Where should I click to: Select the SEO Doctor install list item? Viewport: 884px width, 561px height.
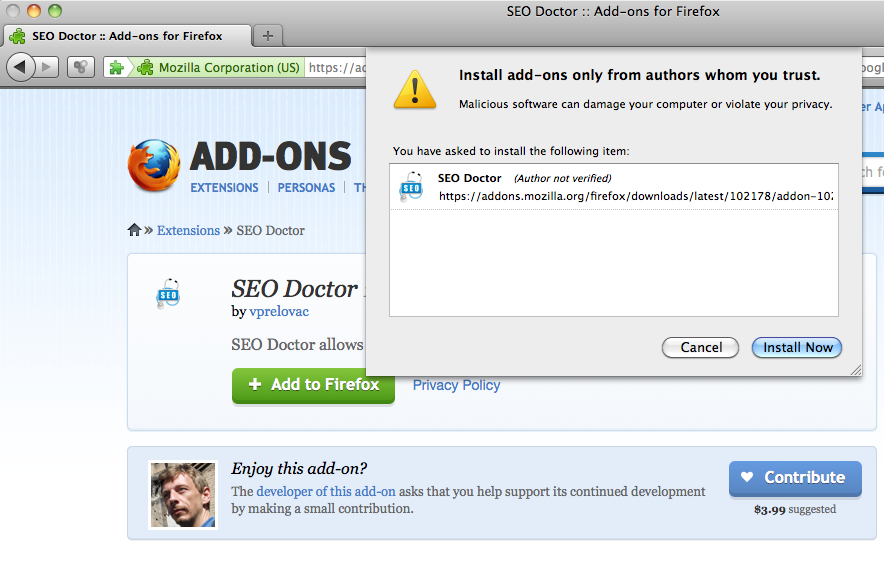(613, 187)
